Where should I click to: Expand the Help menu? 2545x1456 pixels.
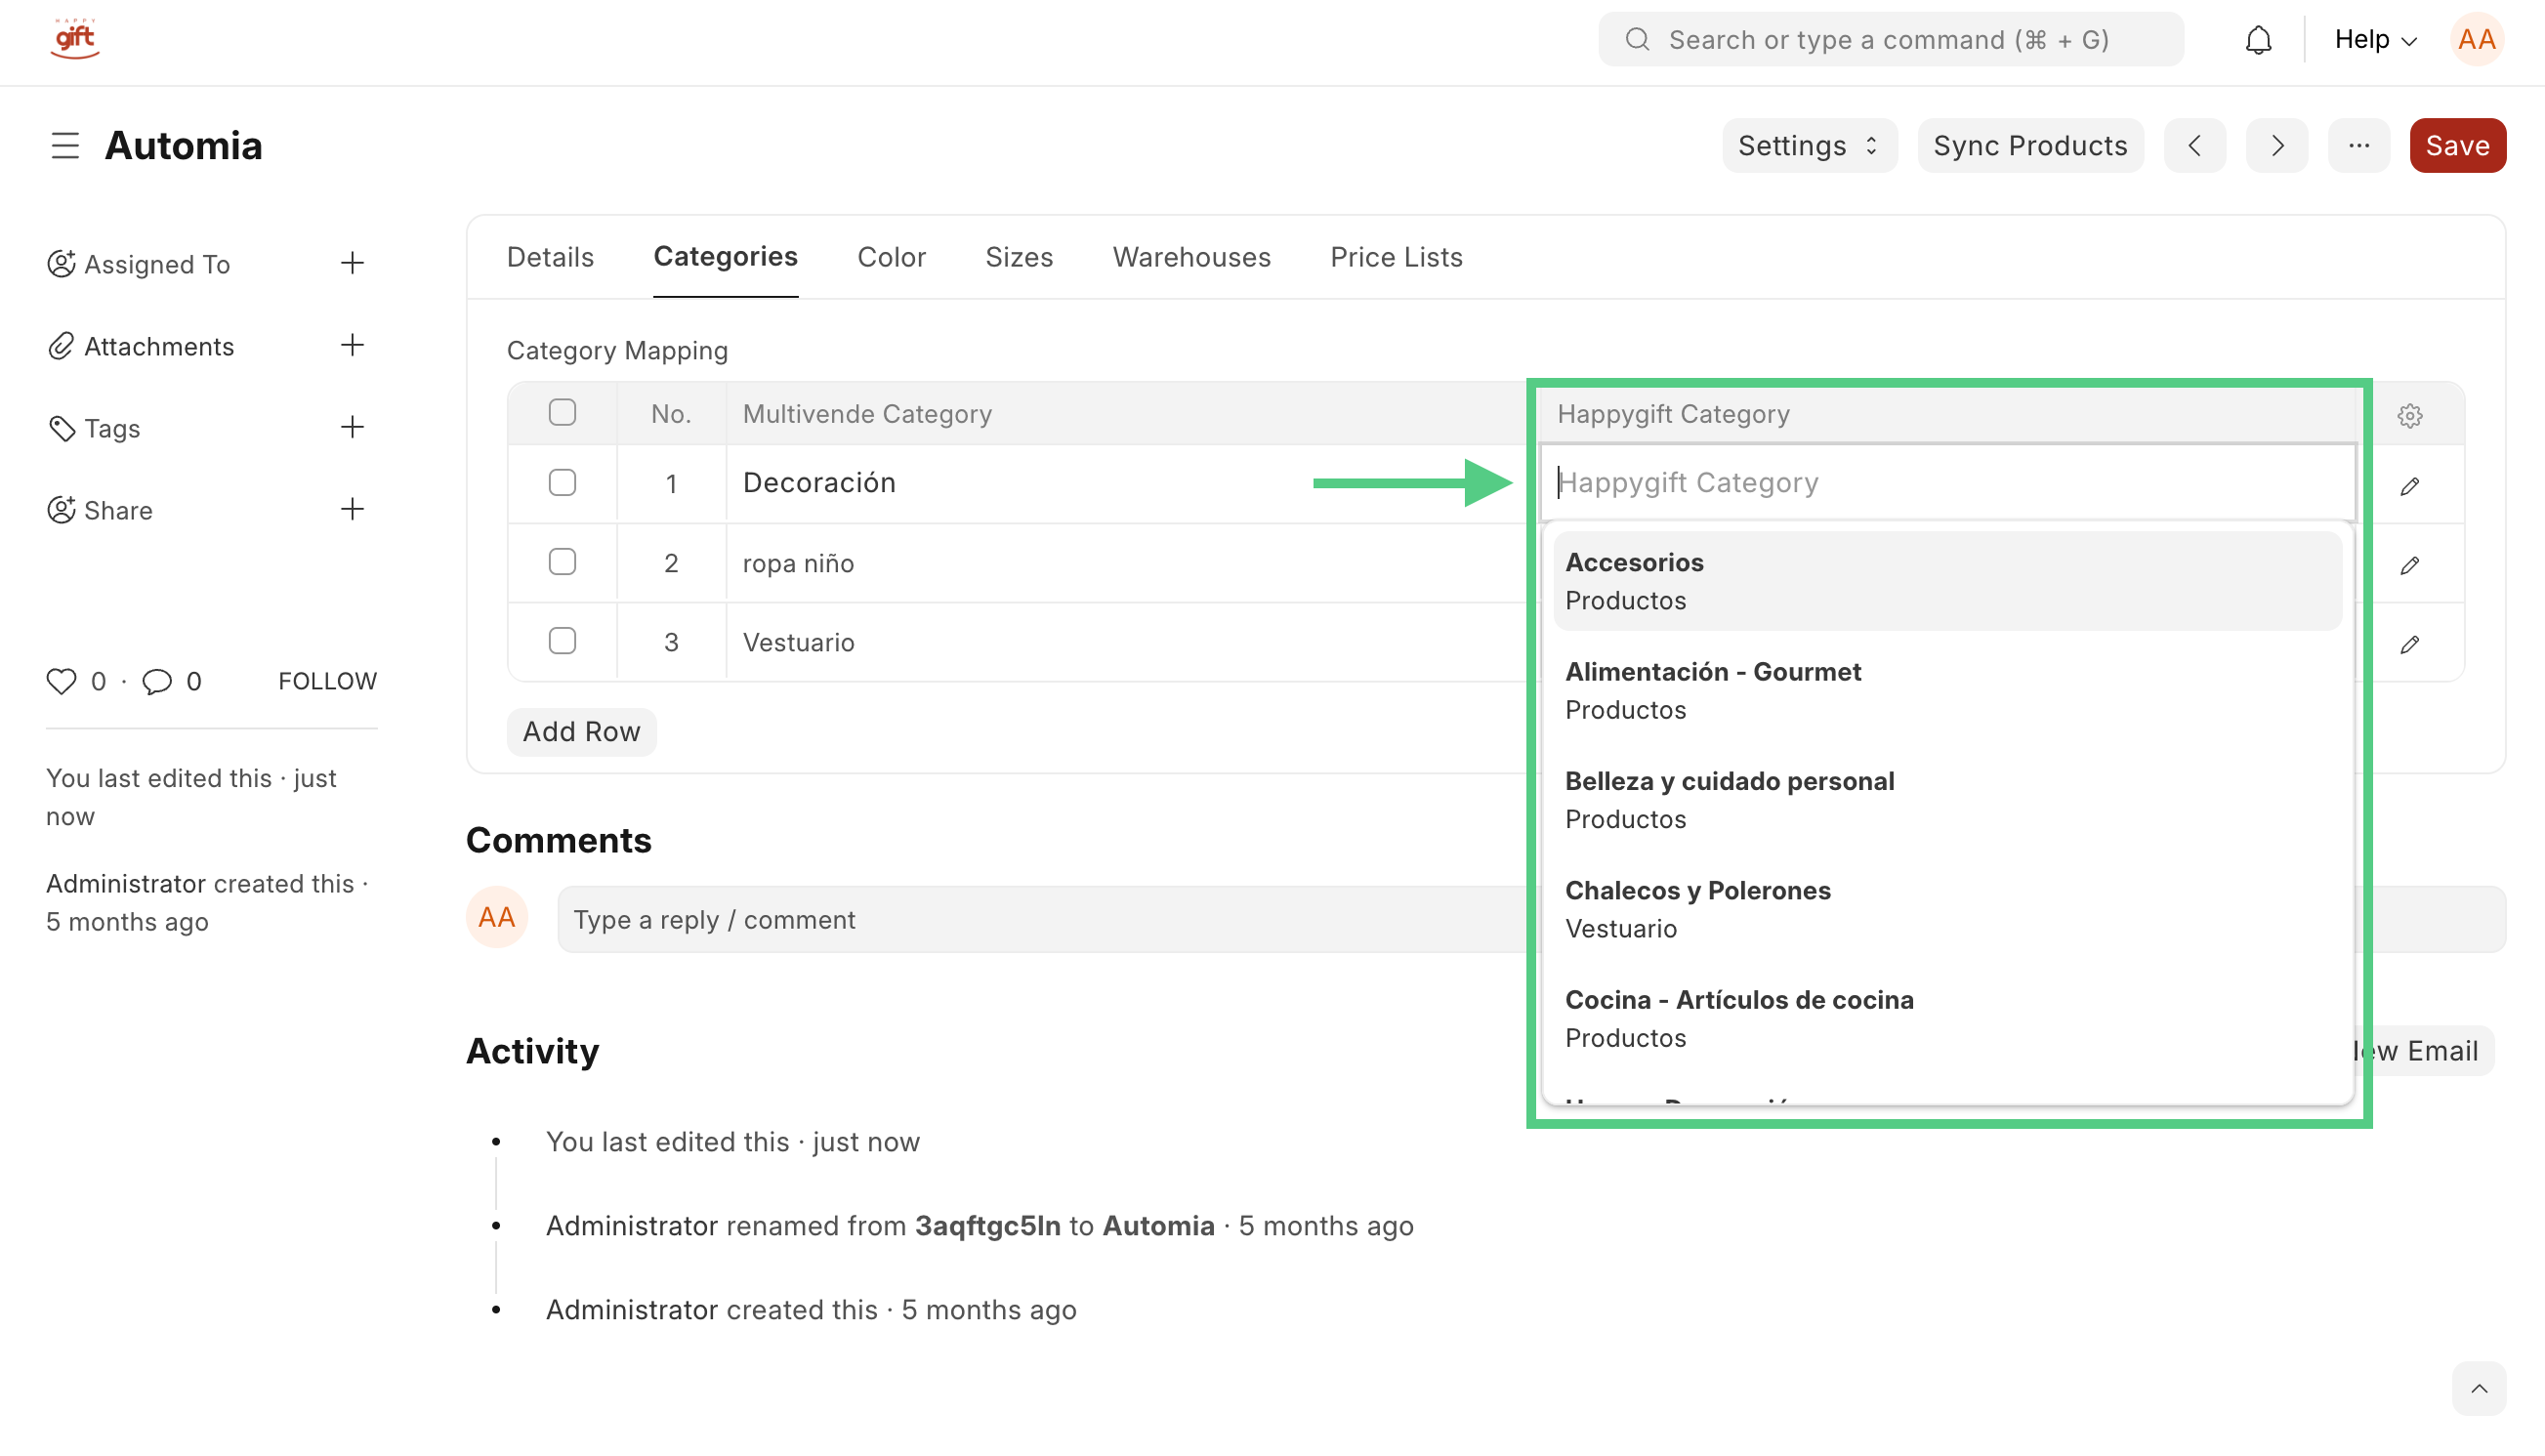2375,40
